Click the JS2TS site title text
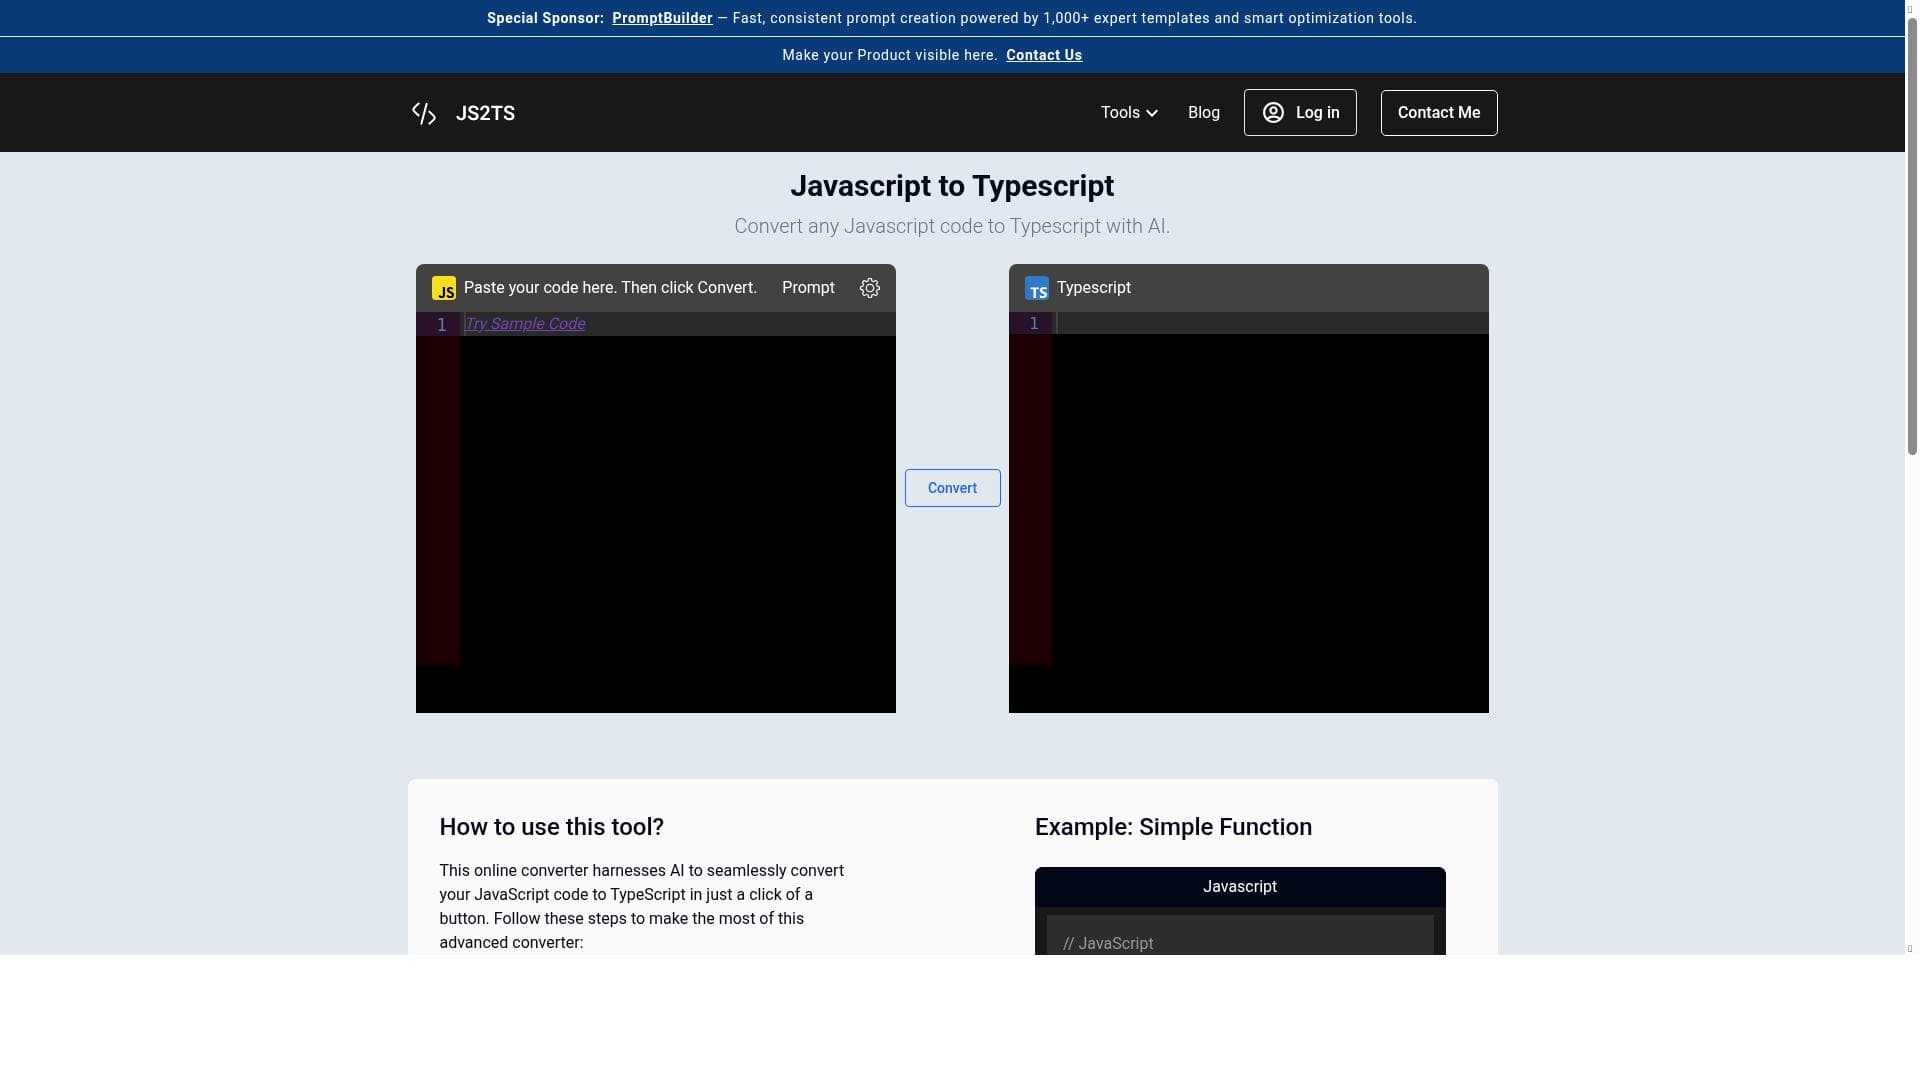 (x=485, y=114)
